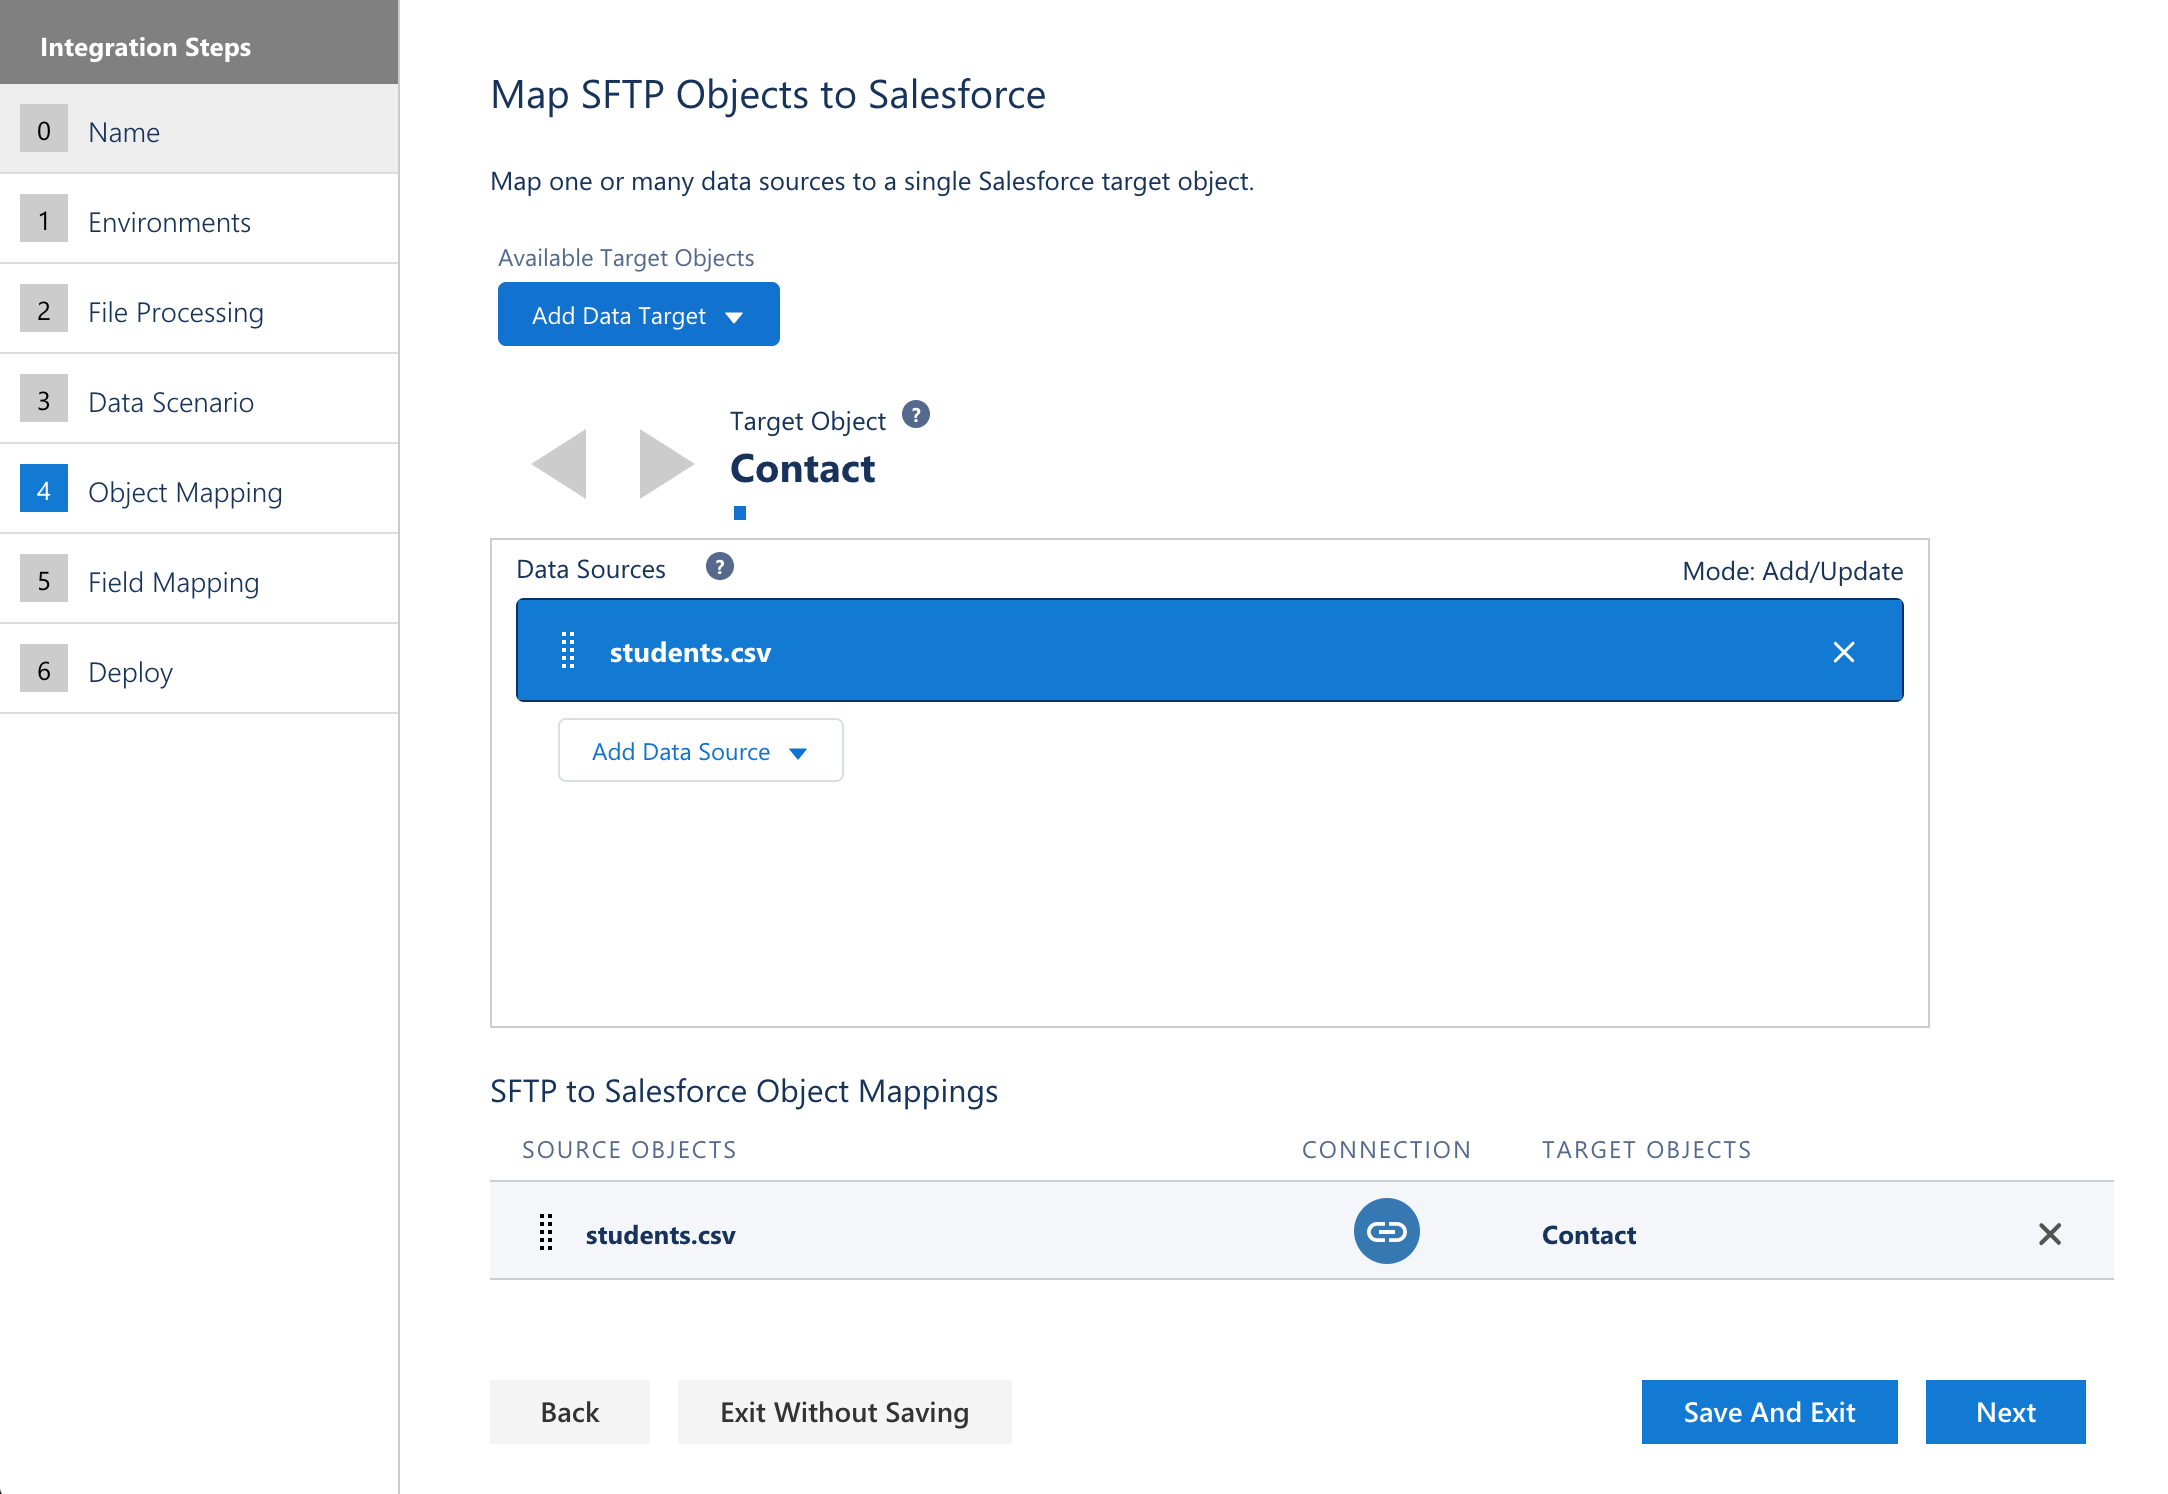This screenshot has height=1494, width=2168.
Task: Click Exit Without Saving
Action: pyautogui.click(x=845, y=1412)
